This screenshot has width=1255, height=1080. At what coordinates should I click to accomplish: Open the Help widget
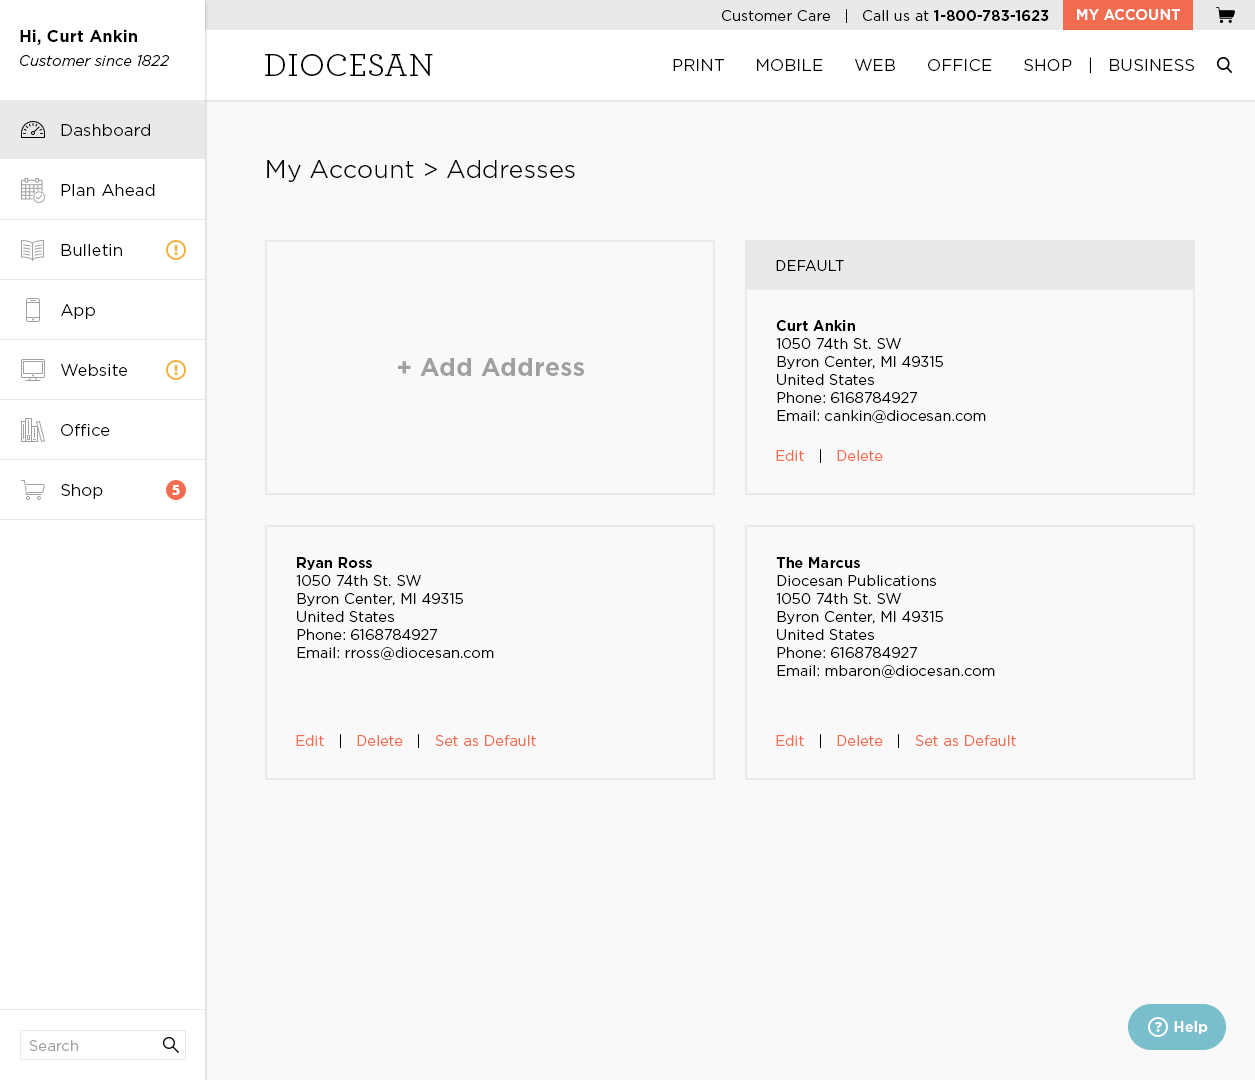[1177, 1027]
